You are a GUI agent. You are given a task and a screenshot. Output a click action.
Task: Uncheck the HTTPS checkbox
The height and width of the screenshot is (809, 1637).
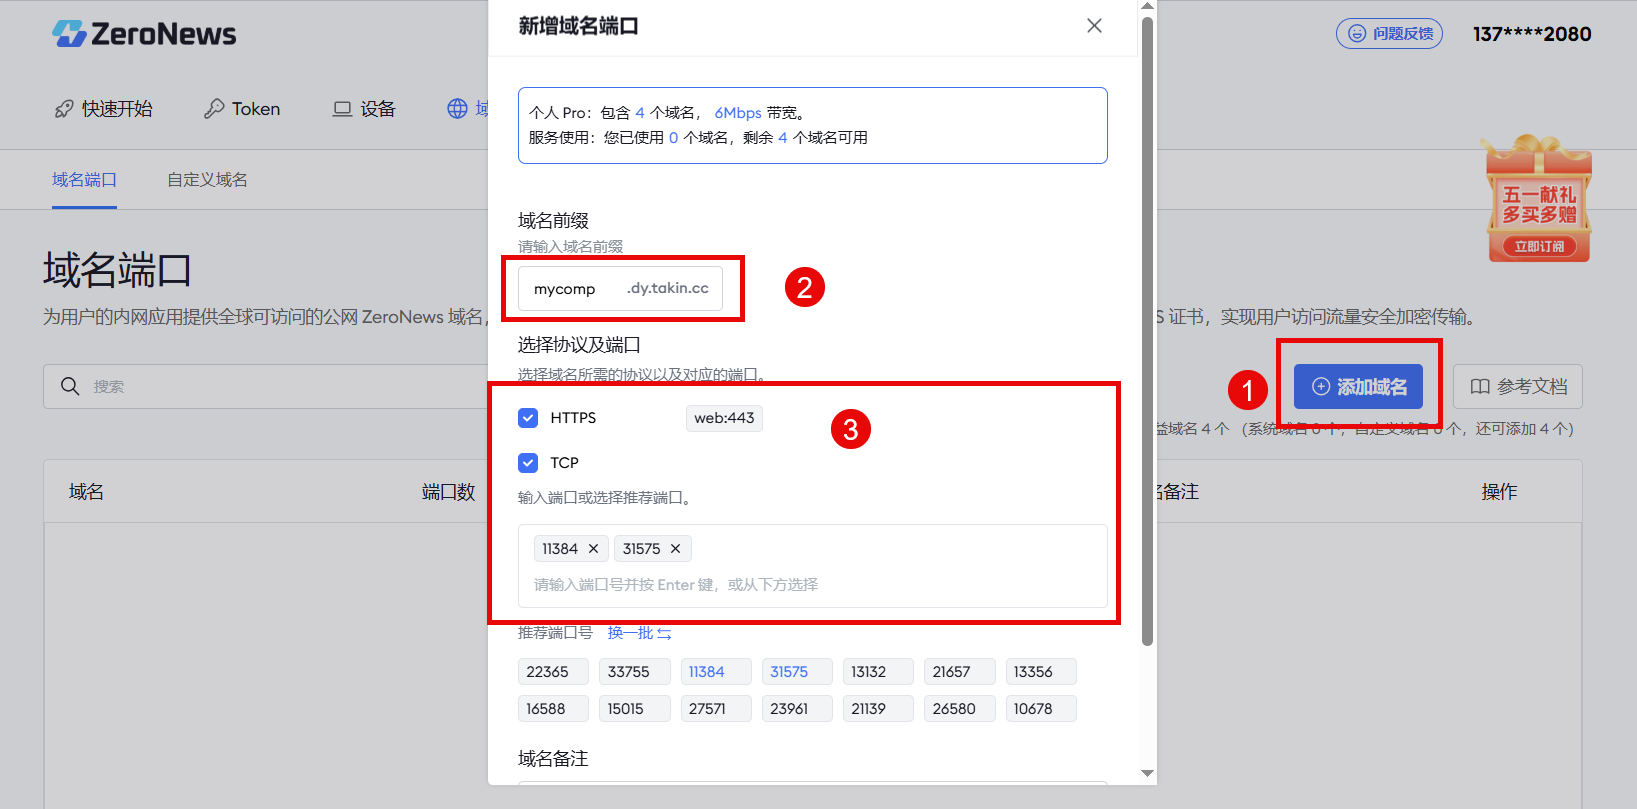click(528, 418)
